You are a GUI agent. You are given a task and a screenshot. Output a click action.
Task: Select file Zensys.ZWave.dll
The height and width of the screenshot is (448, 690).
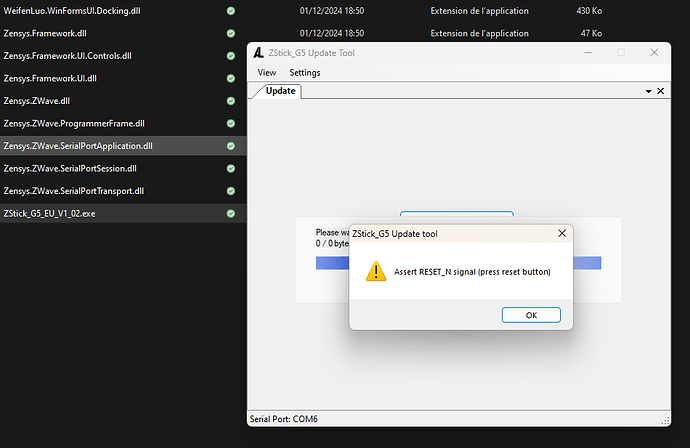(37, 101)
